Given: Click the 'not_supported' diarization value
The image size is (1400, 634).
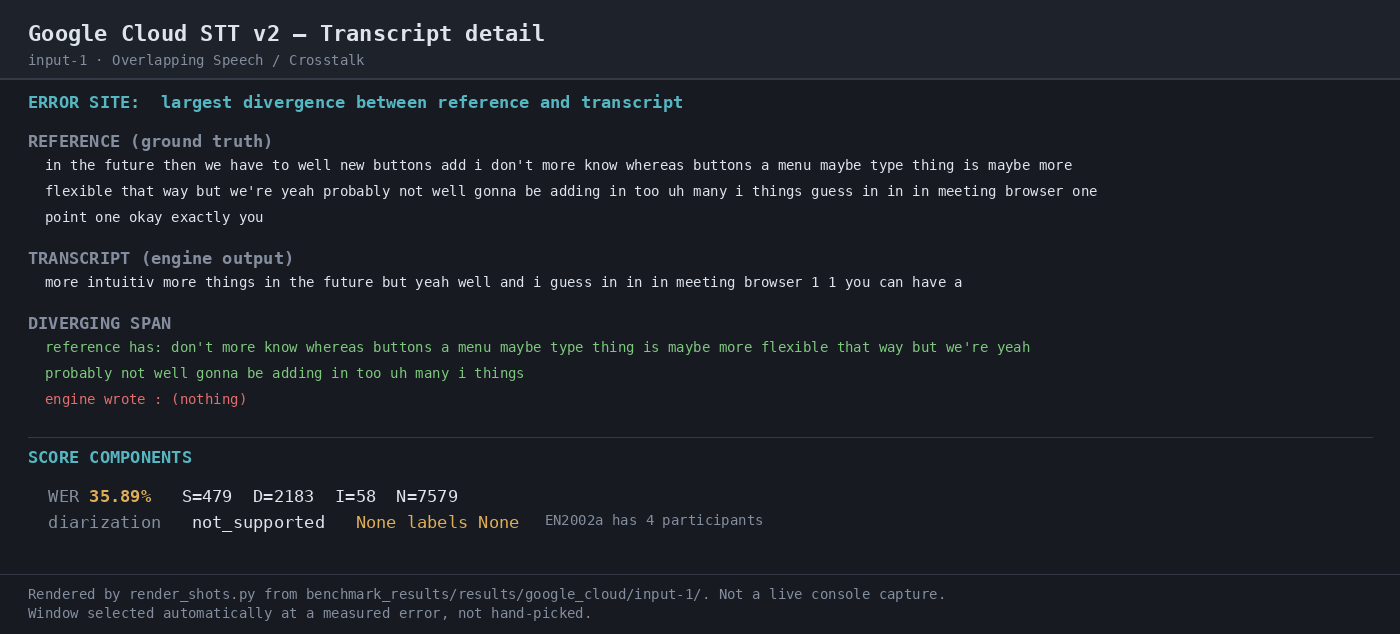Looking at the screenshot, I should [258, 523].
